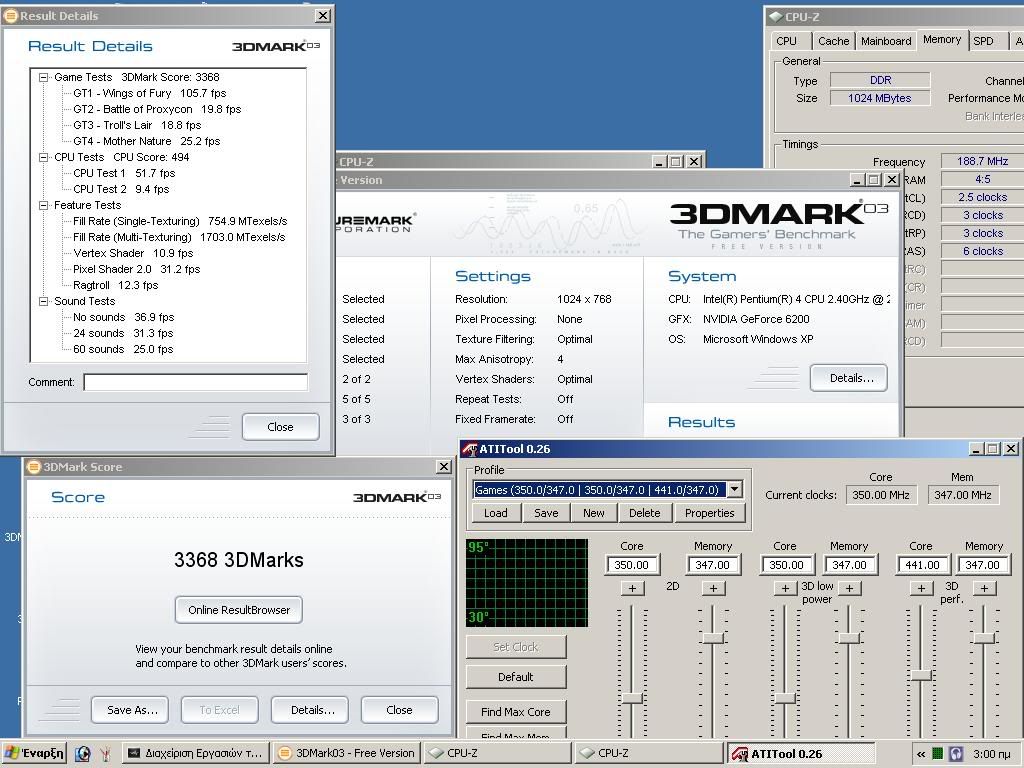Close the Result Details dialog with Close button
Image resolution: width=1024 pixels, height=768 pixels.
tap(280, 426)
